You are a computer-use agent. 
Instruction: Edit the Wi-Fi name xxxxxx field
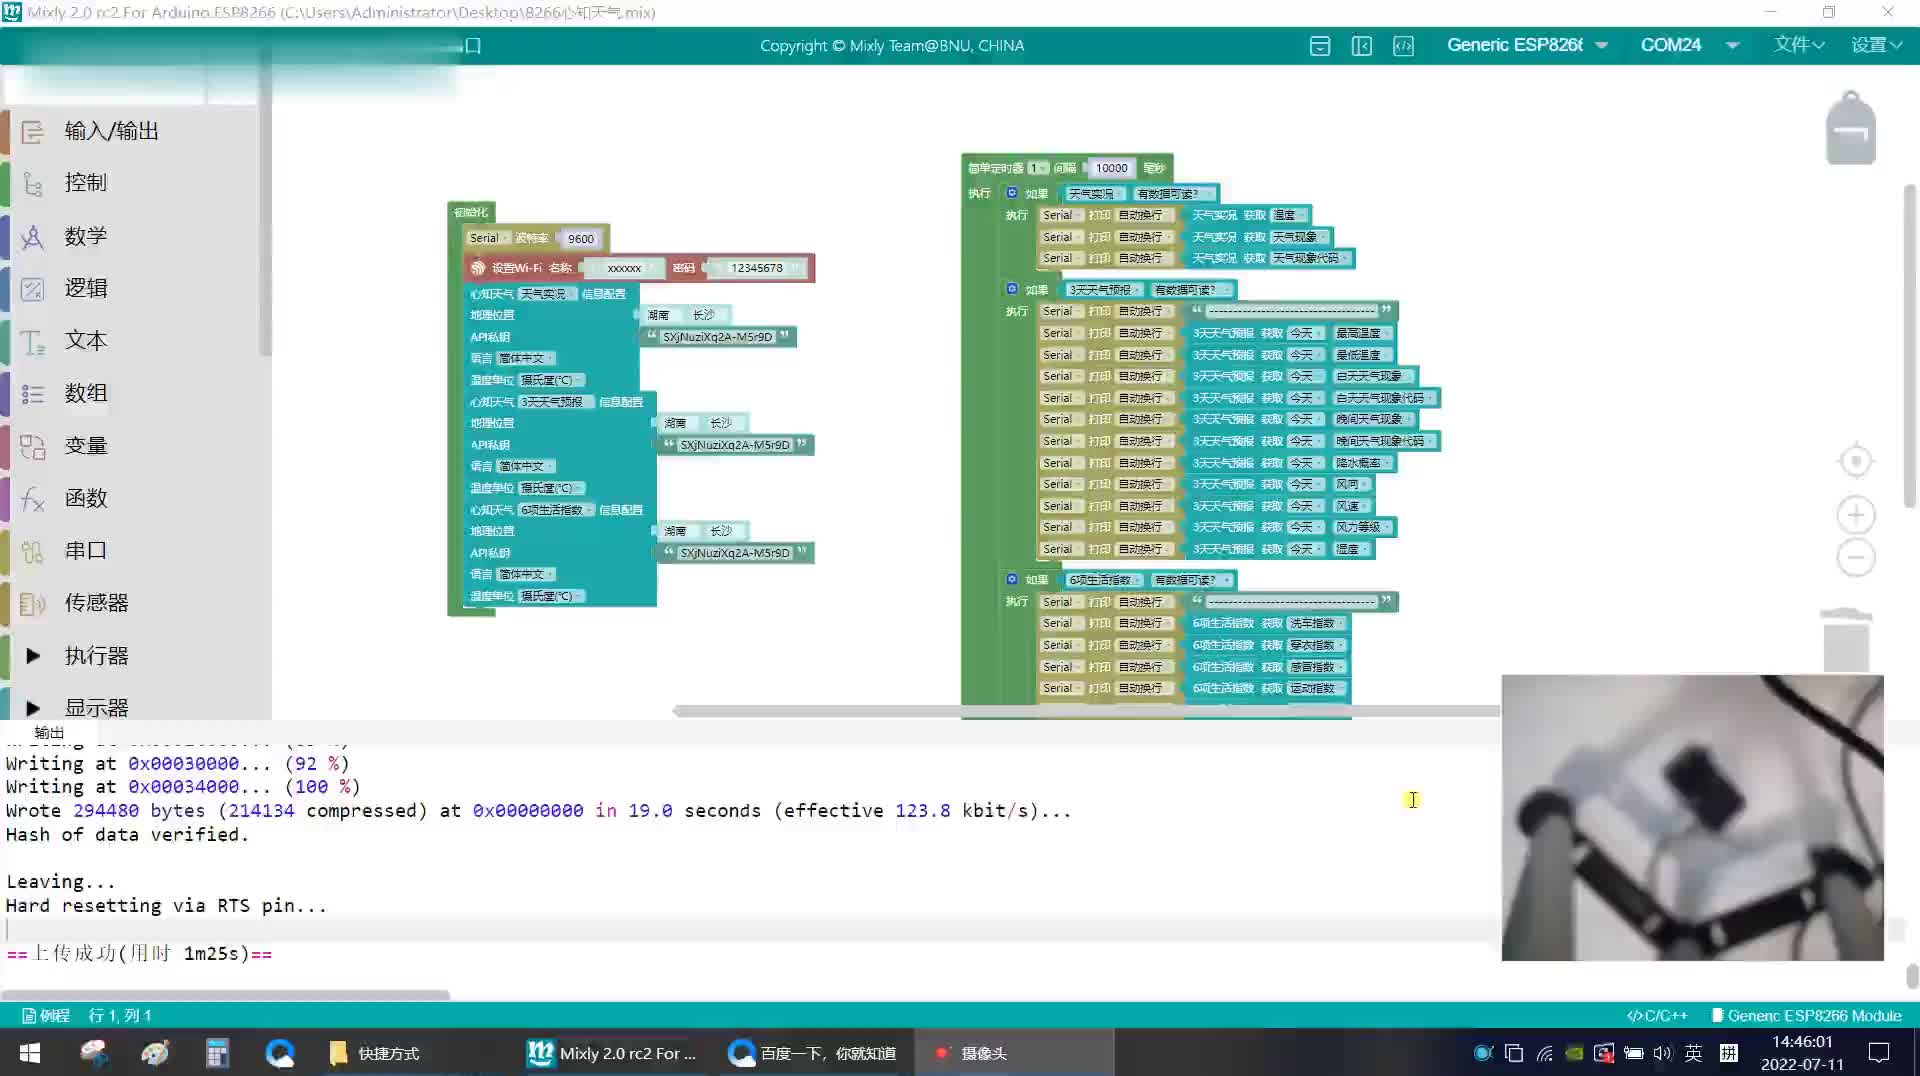624,268
